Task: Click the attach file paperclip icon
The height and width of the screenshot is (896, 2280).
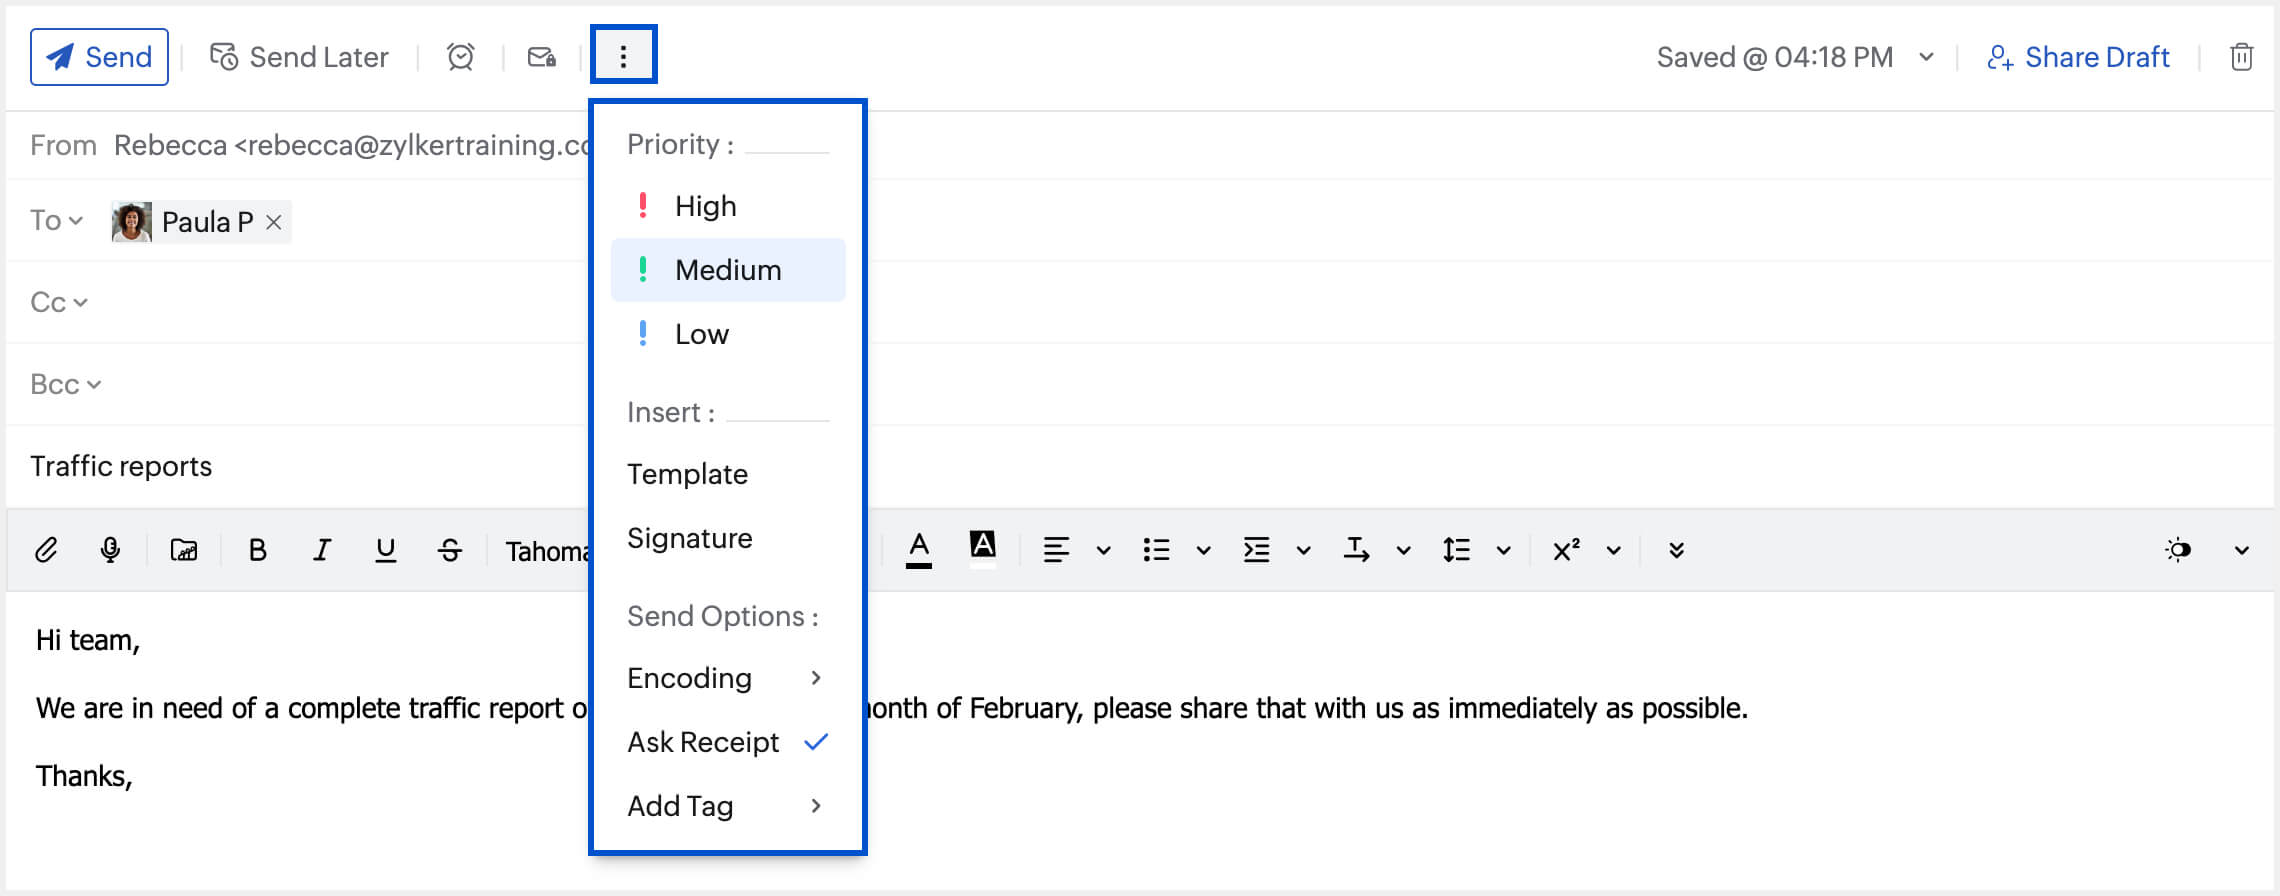Action: [46, 550]
